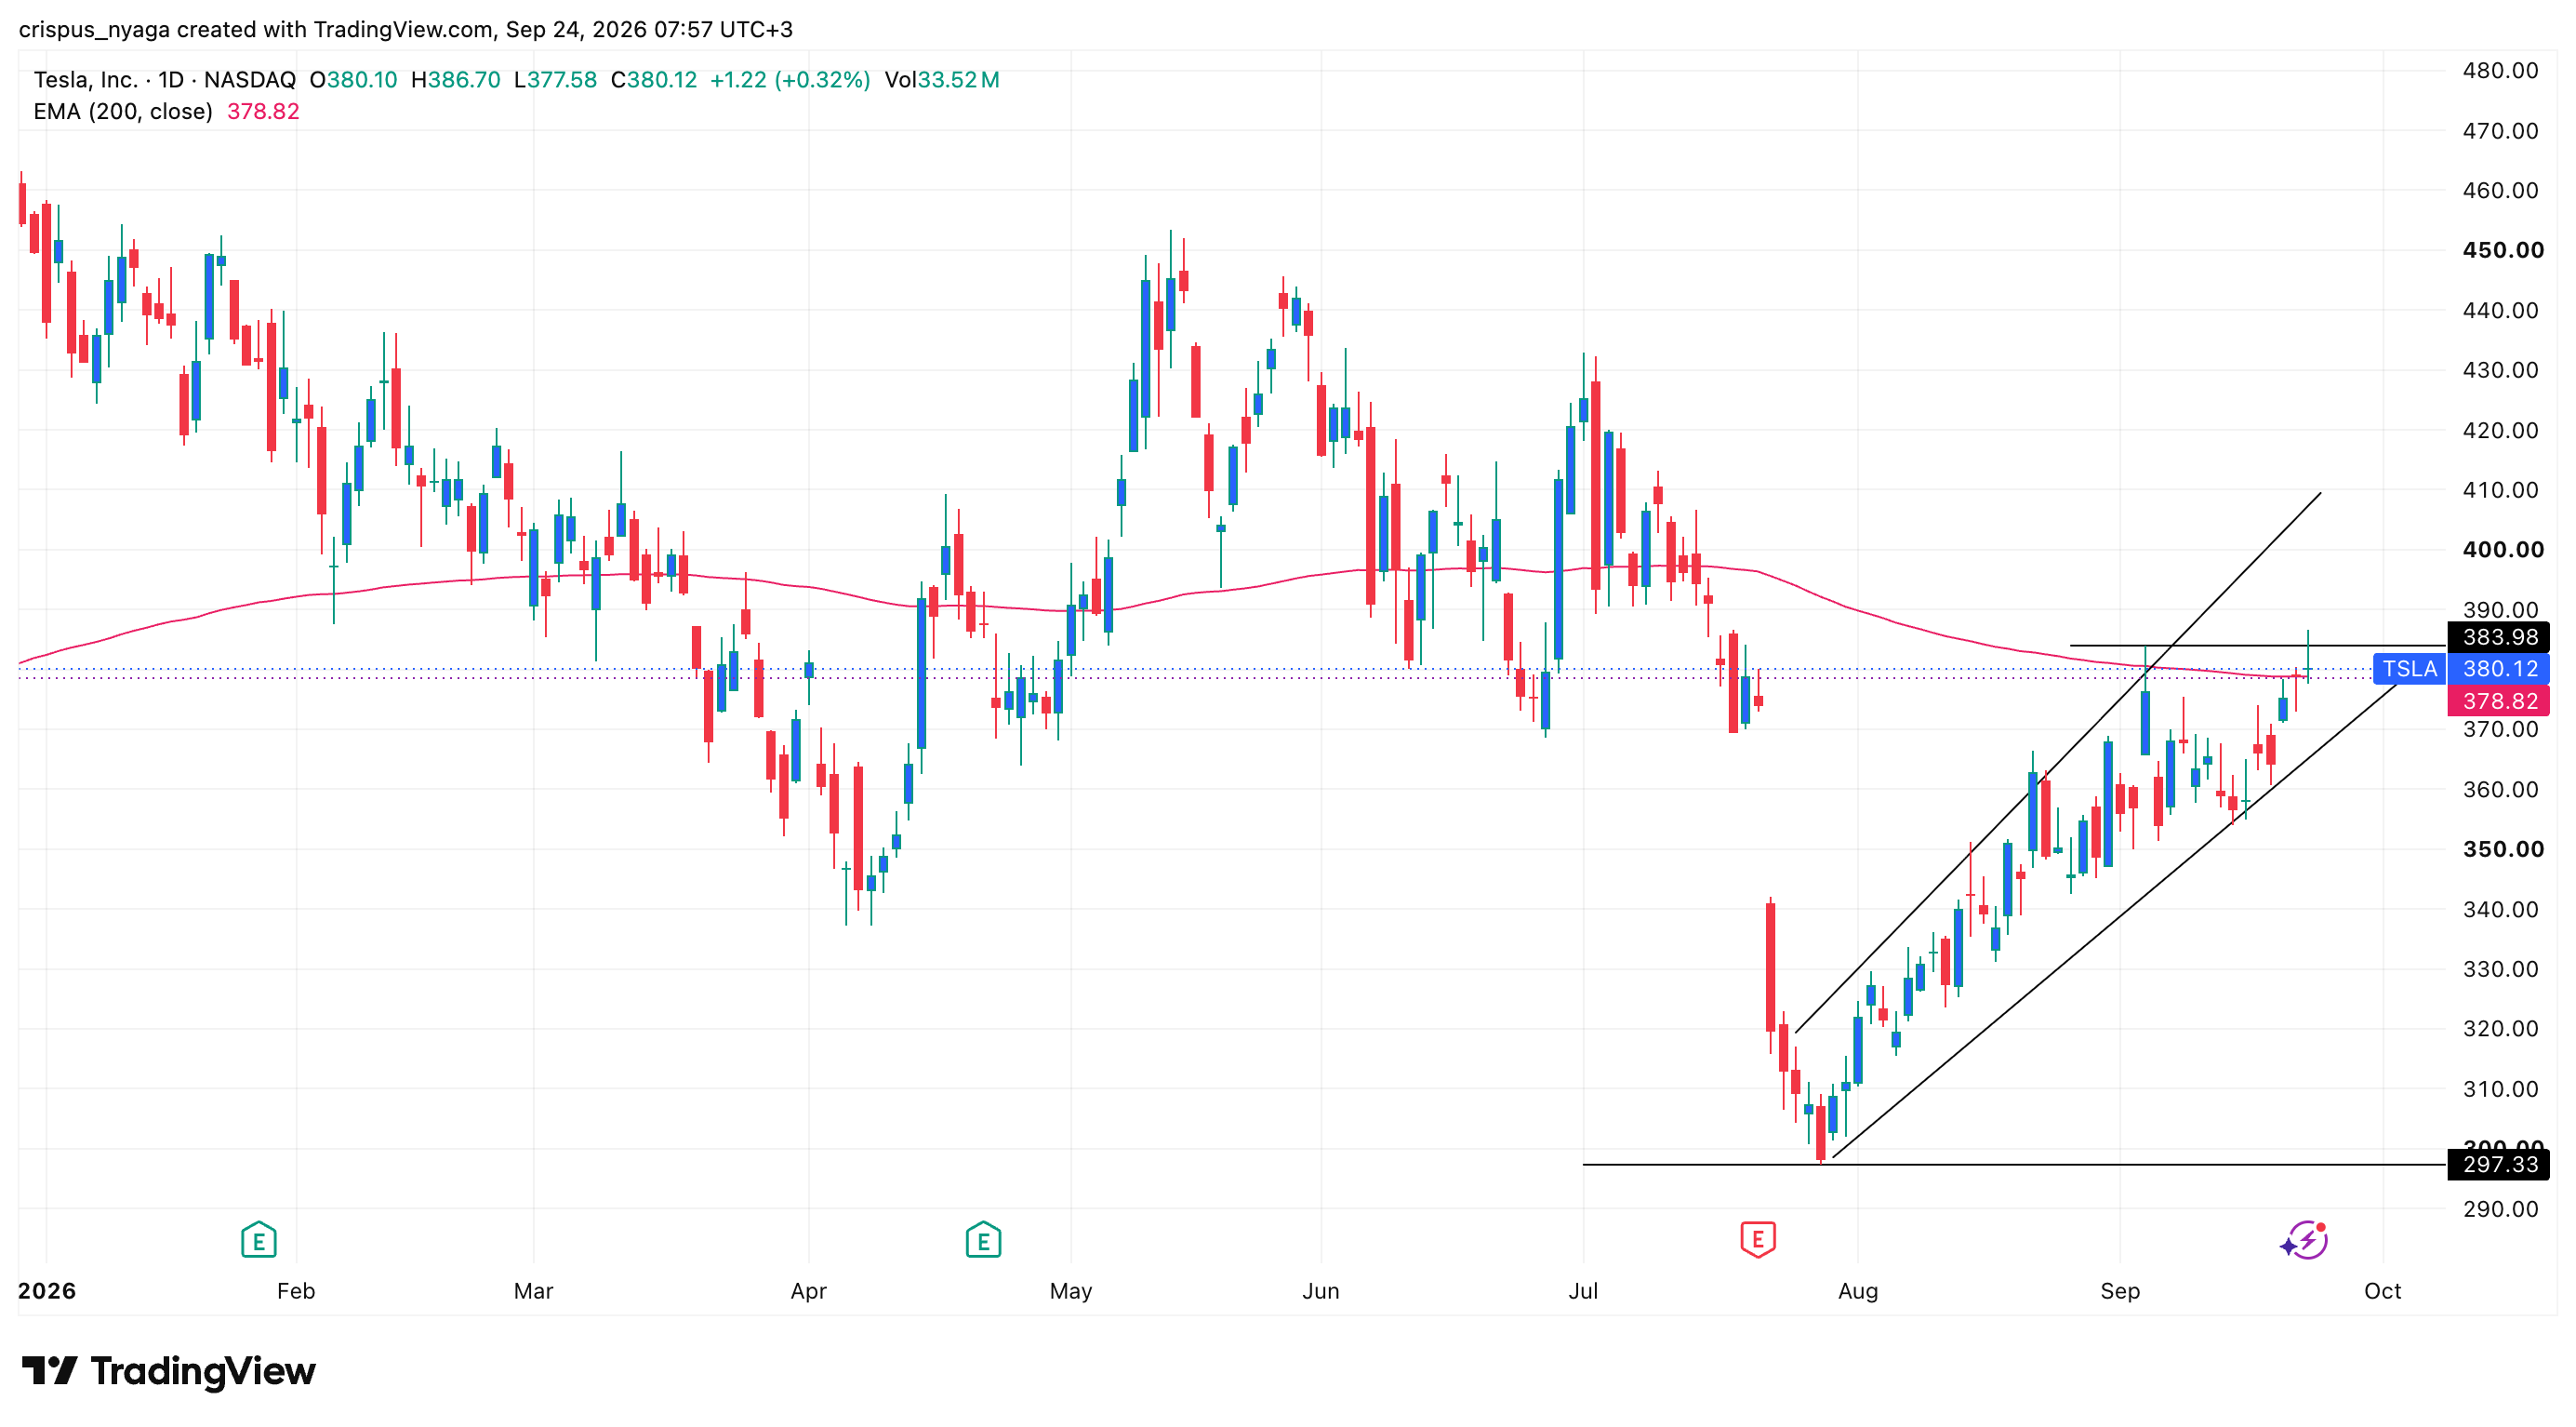Click the Vol 33.52 M value

(941, 80)
